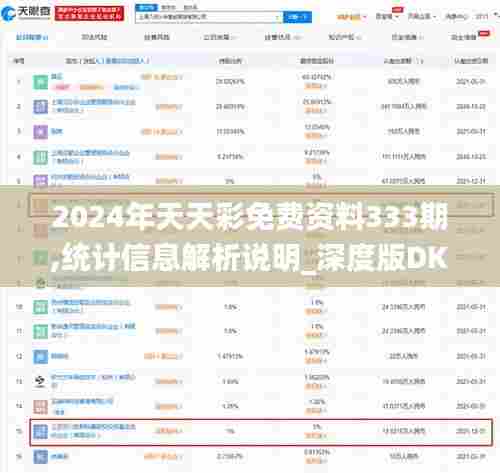Click the pink tag under shareholder 1's name
500x473 pixels.
coord(61,87)
